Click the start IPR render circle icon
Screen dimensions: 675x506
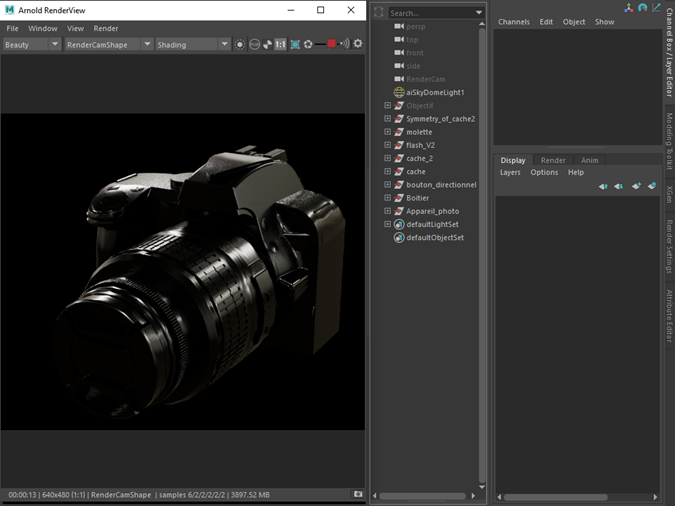240,44
